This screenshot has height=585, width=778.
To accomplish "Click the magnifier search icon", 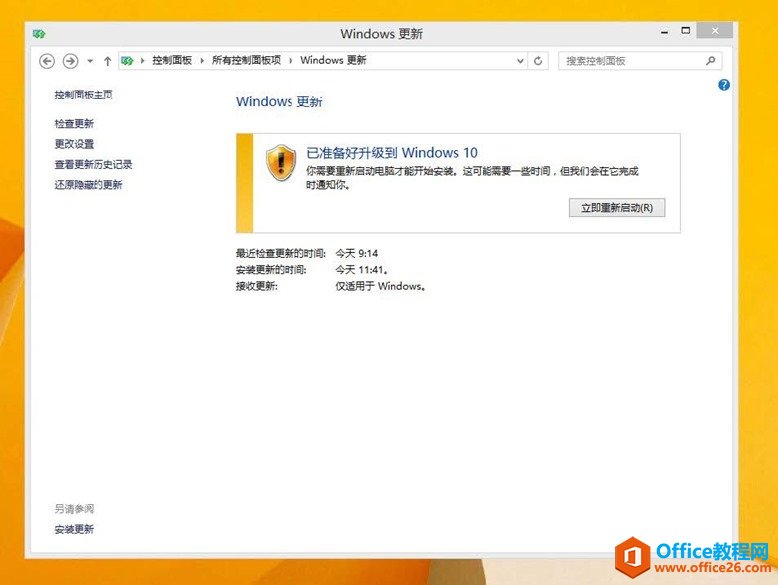I will [x=711, y=61].
